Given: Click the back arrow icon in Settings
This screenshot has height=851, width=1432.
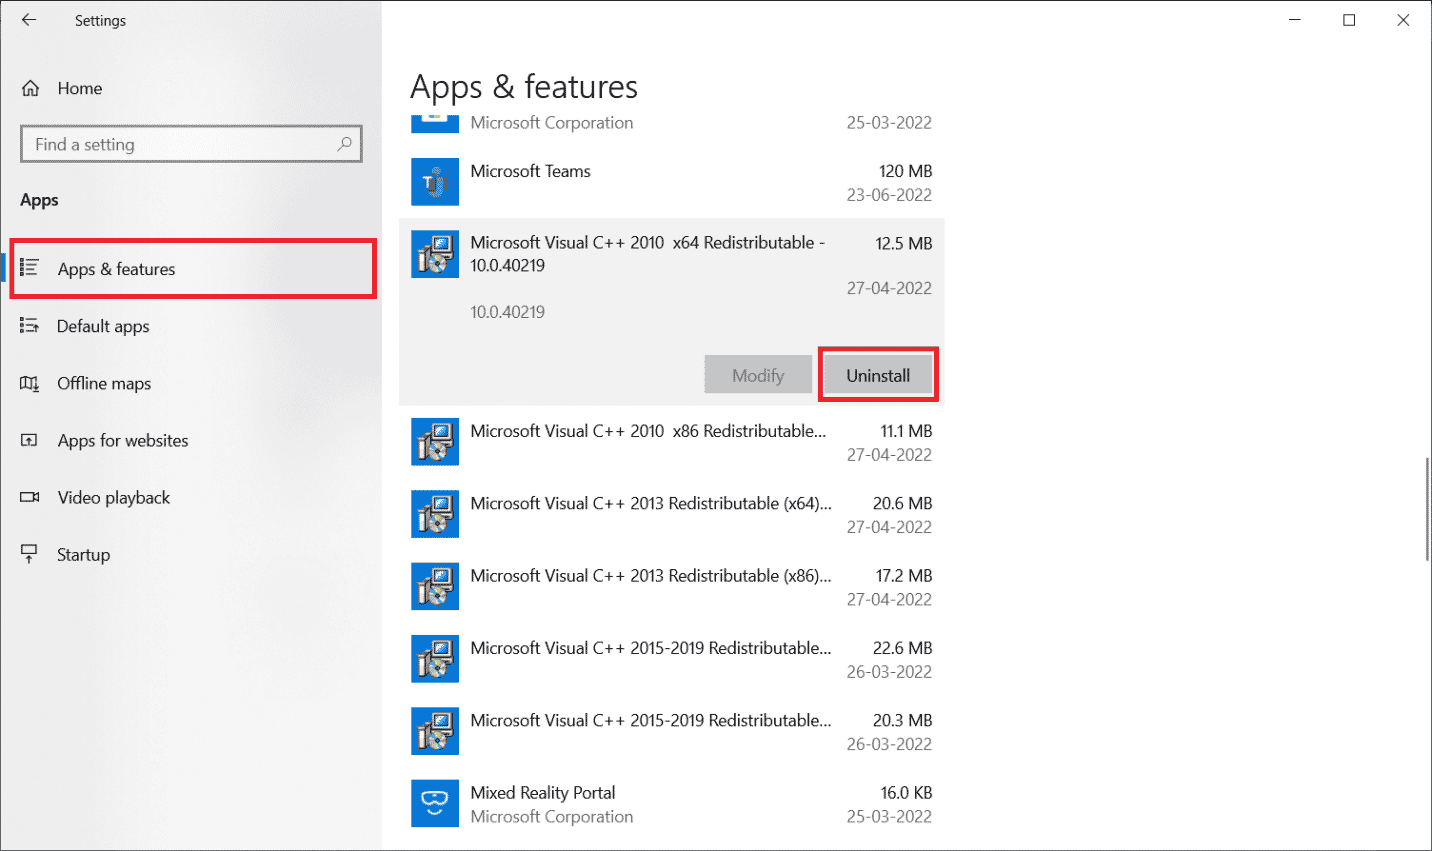Looking at the screenshot, I should tap(29, 20).
